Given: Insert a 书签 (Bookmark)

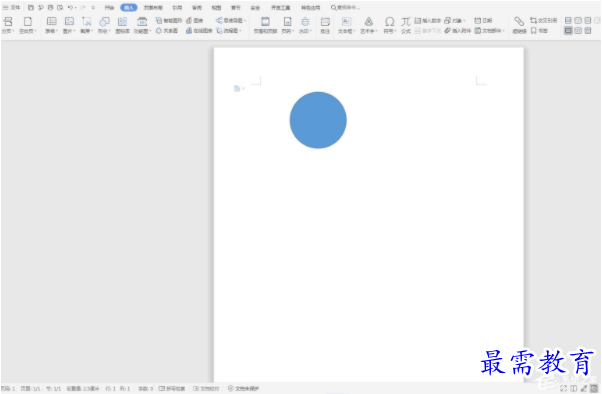Looking at the screenshot, I should click(539, 31).
